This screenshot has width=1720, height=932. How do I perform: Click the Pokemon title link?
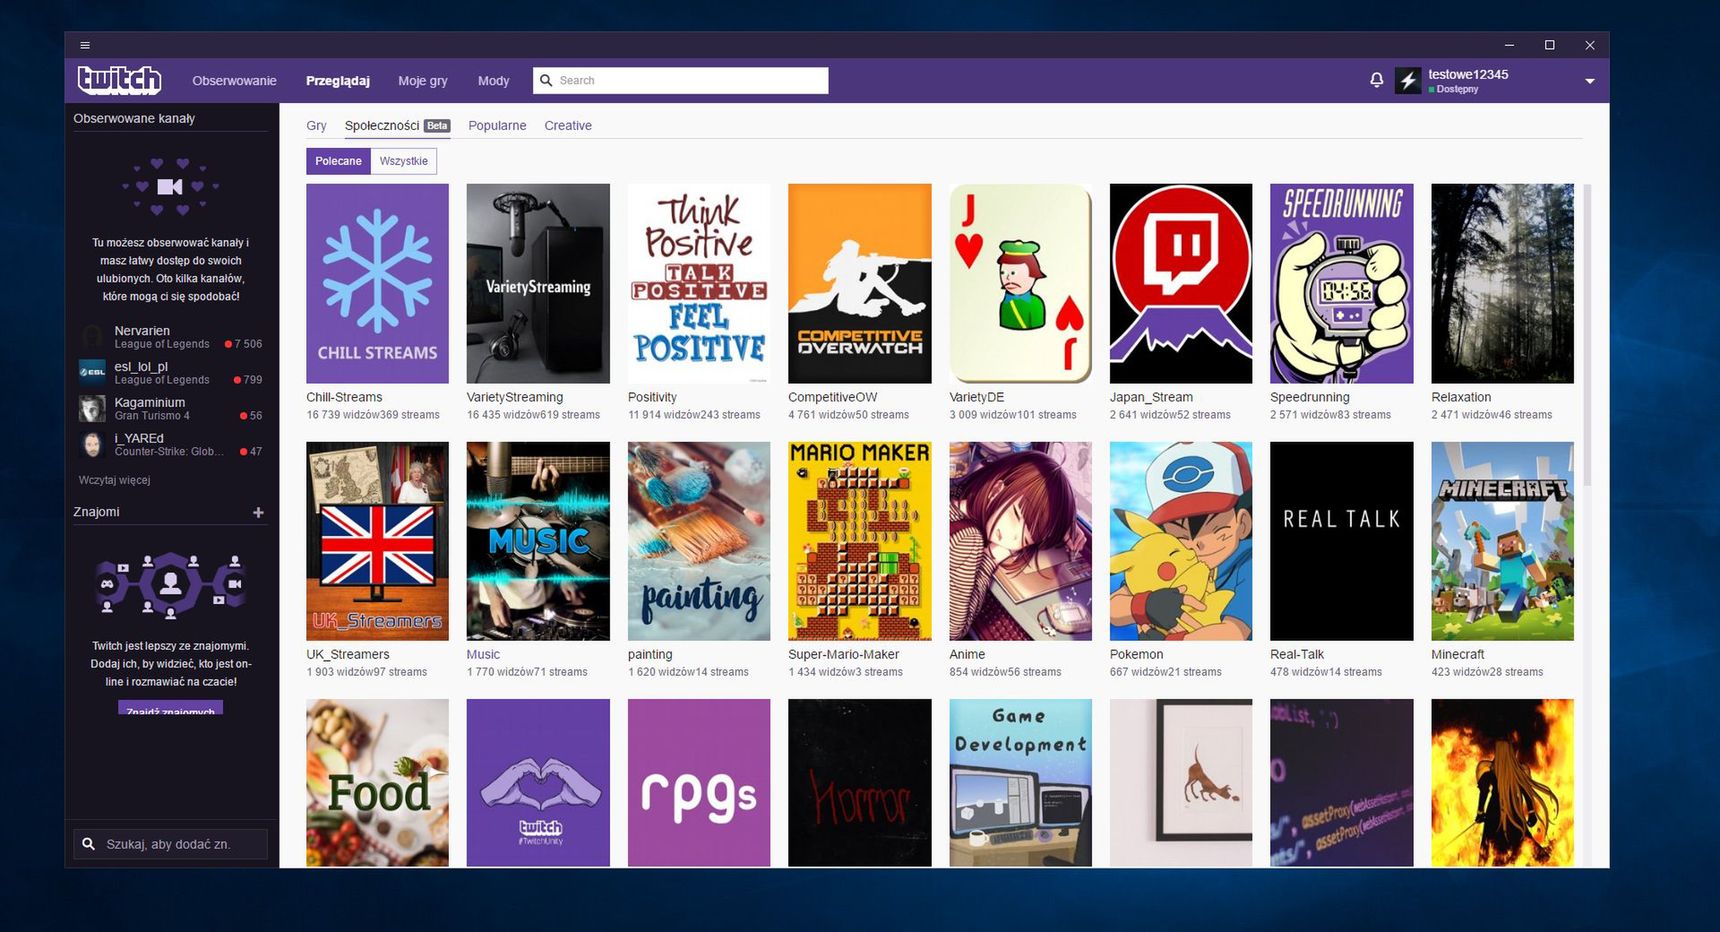(x=1136, y=655)
